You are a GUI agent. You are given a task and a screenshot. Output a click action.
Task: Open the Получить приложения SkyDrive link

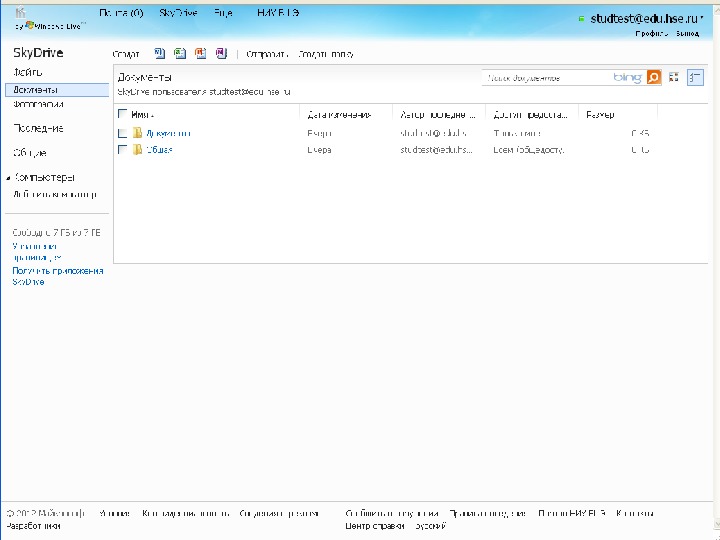coord(58,276)
